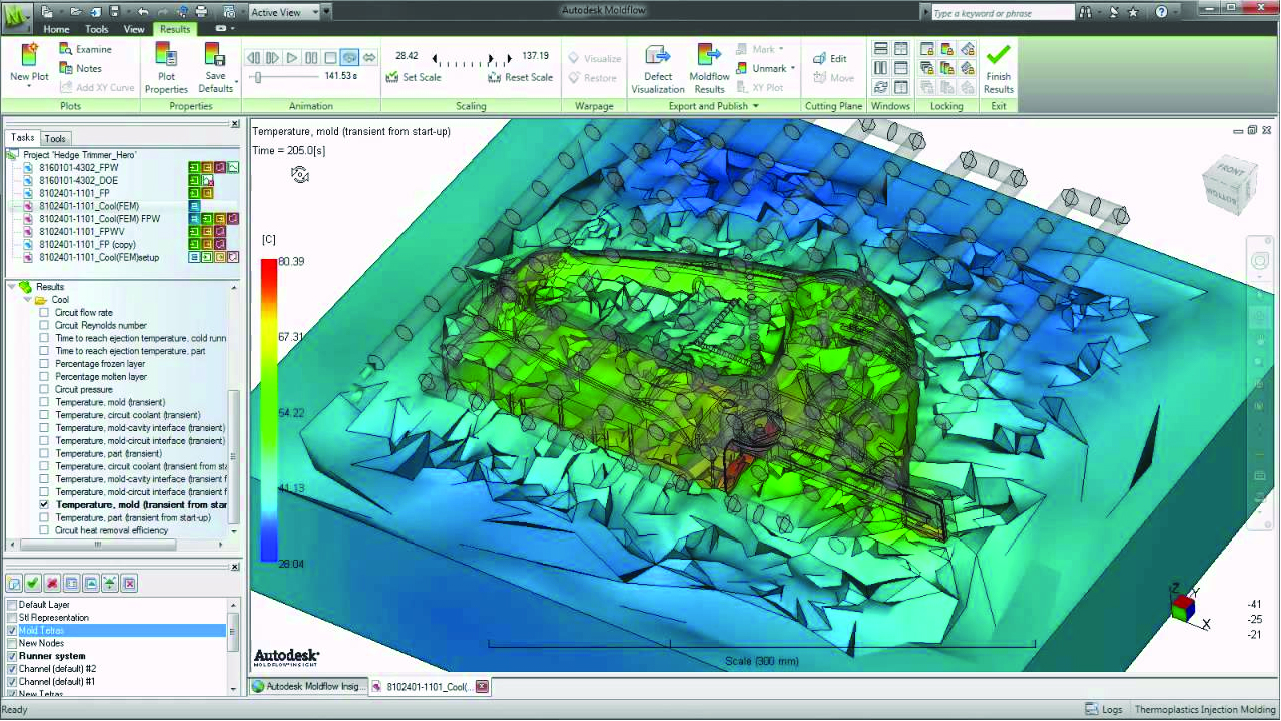Collapse the Cool results folder

[27, 299]
